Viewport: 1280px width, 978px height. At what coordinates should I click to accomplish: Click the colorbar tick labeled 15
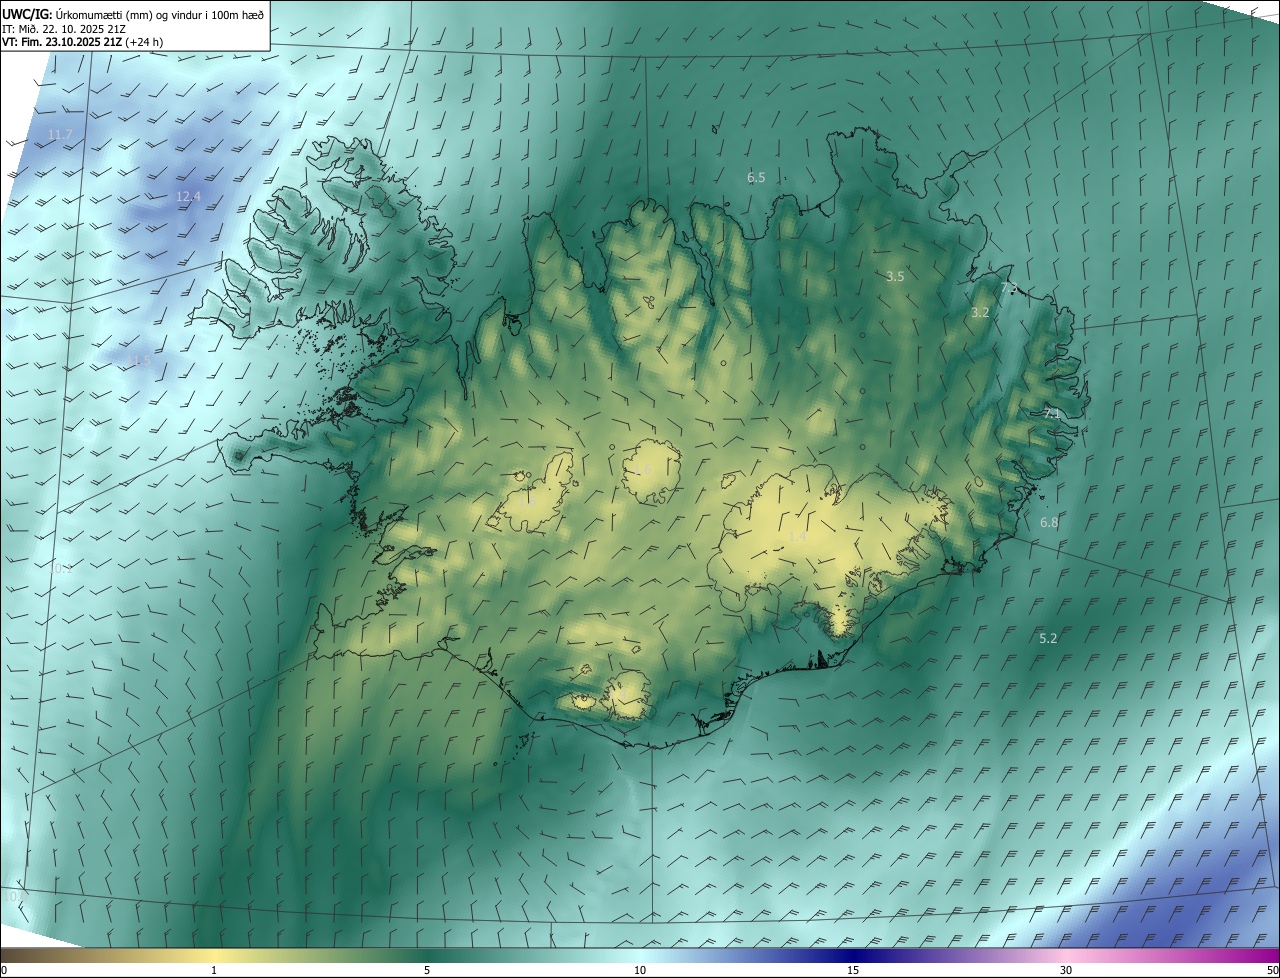[x=853, y=970]
